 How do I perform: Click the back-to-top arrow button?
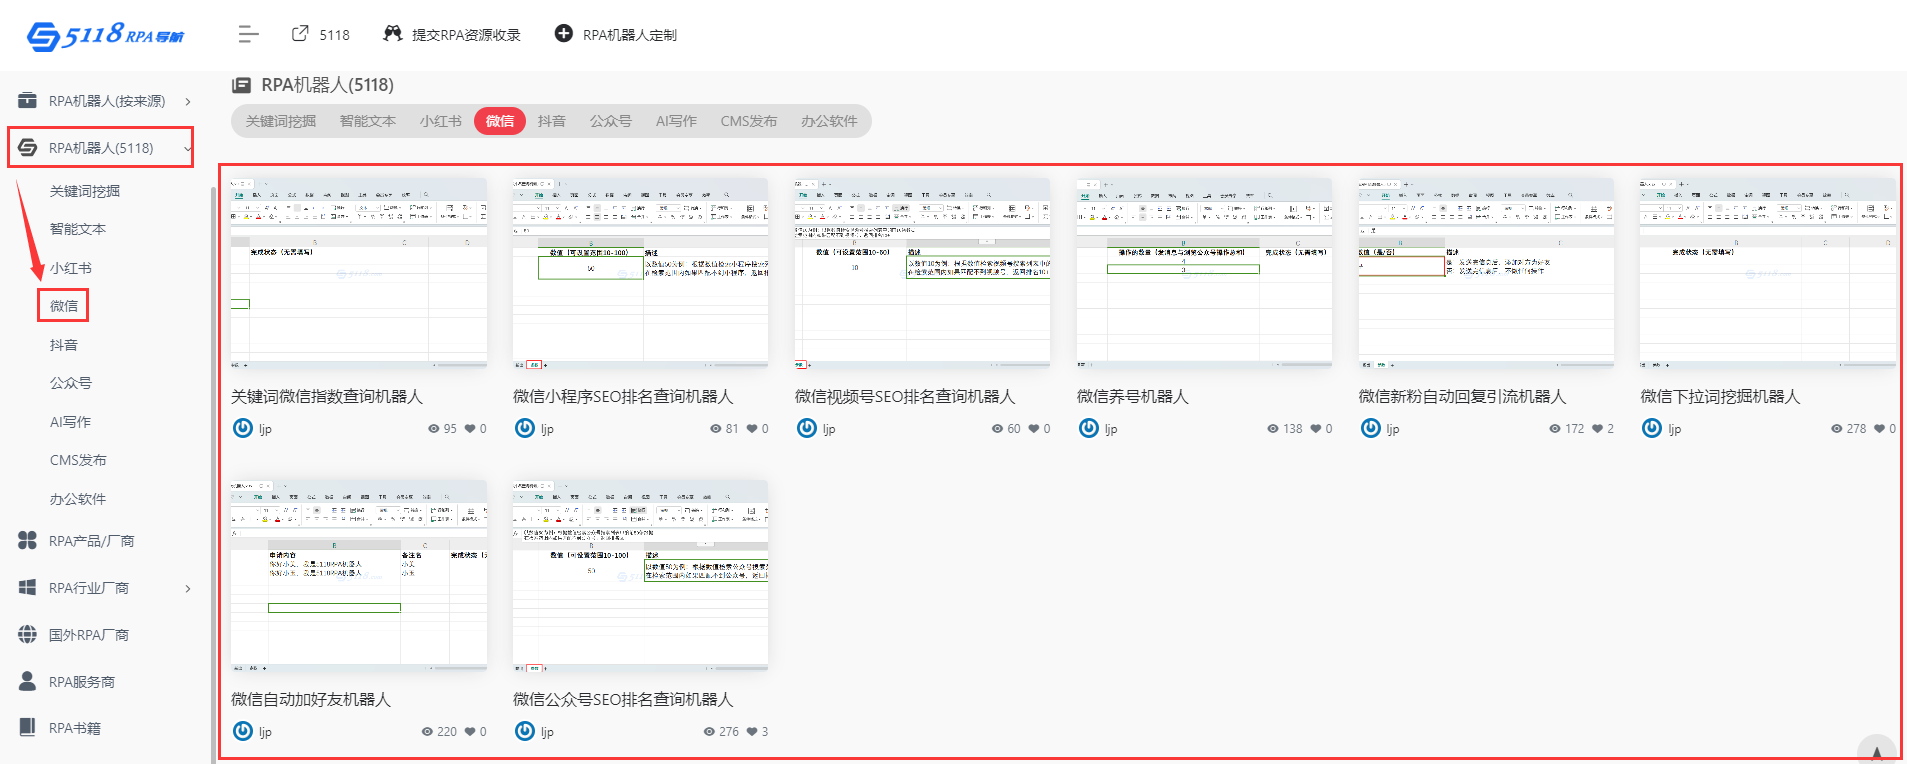tap(1877, 751)
